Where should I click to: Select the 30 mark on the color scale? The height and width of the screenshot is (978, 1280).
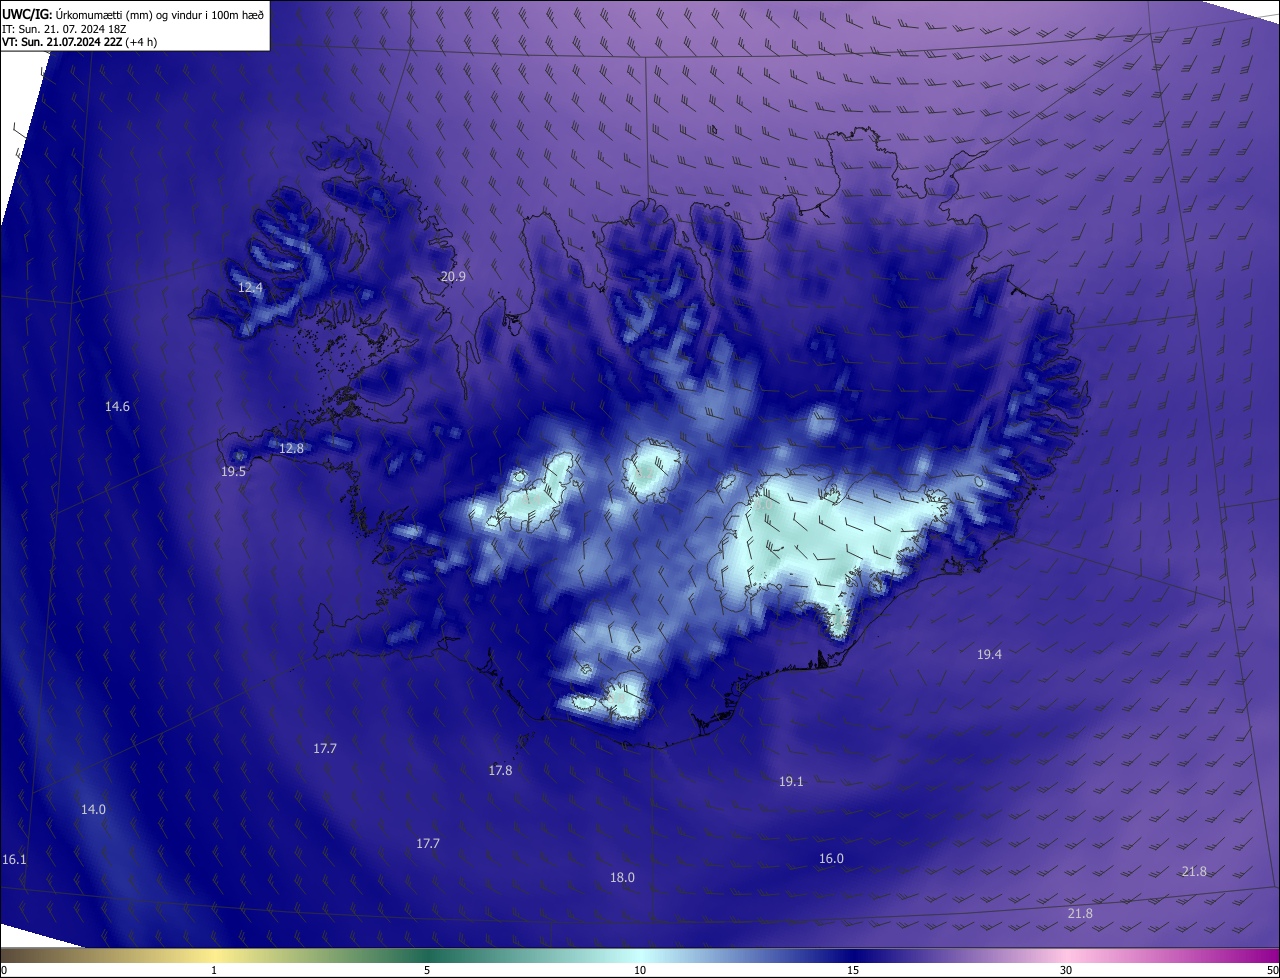tap(1066, 971)
